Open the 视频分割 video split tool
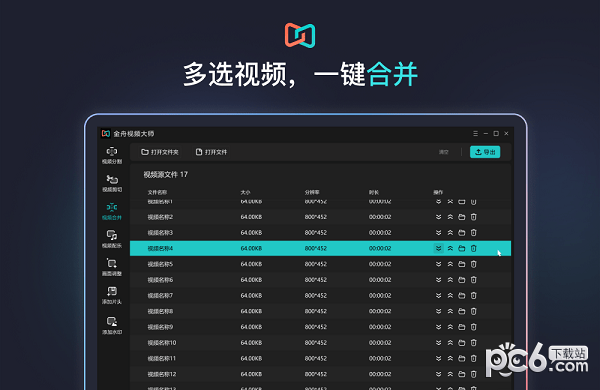This screenshot has height=390, width=600. (x=112, y=155)
